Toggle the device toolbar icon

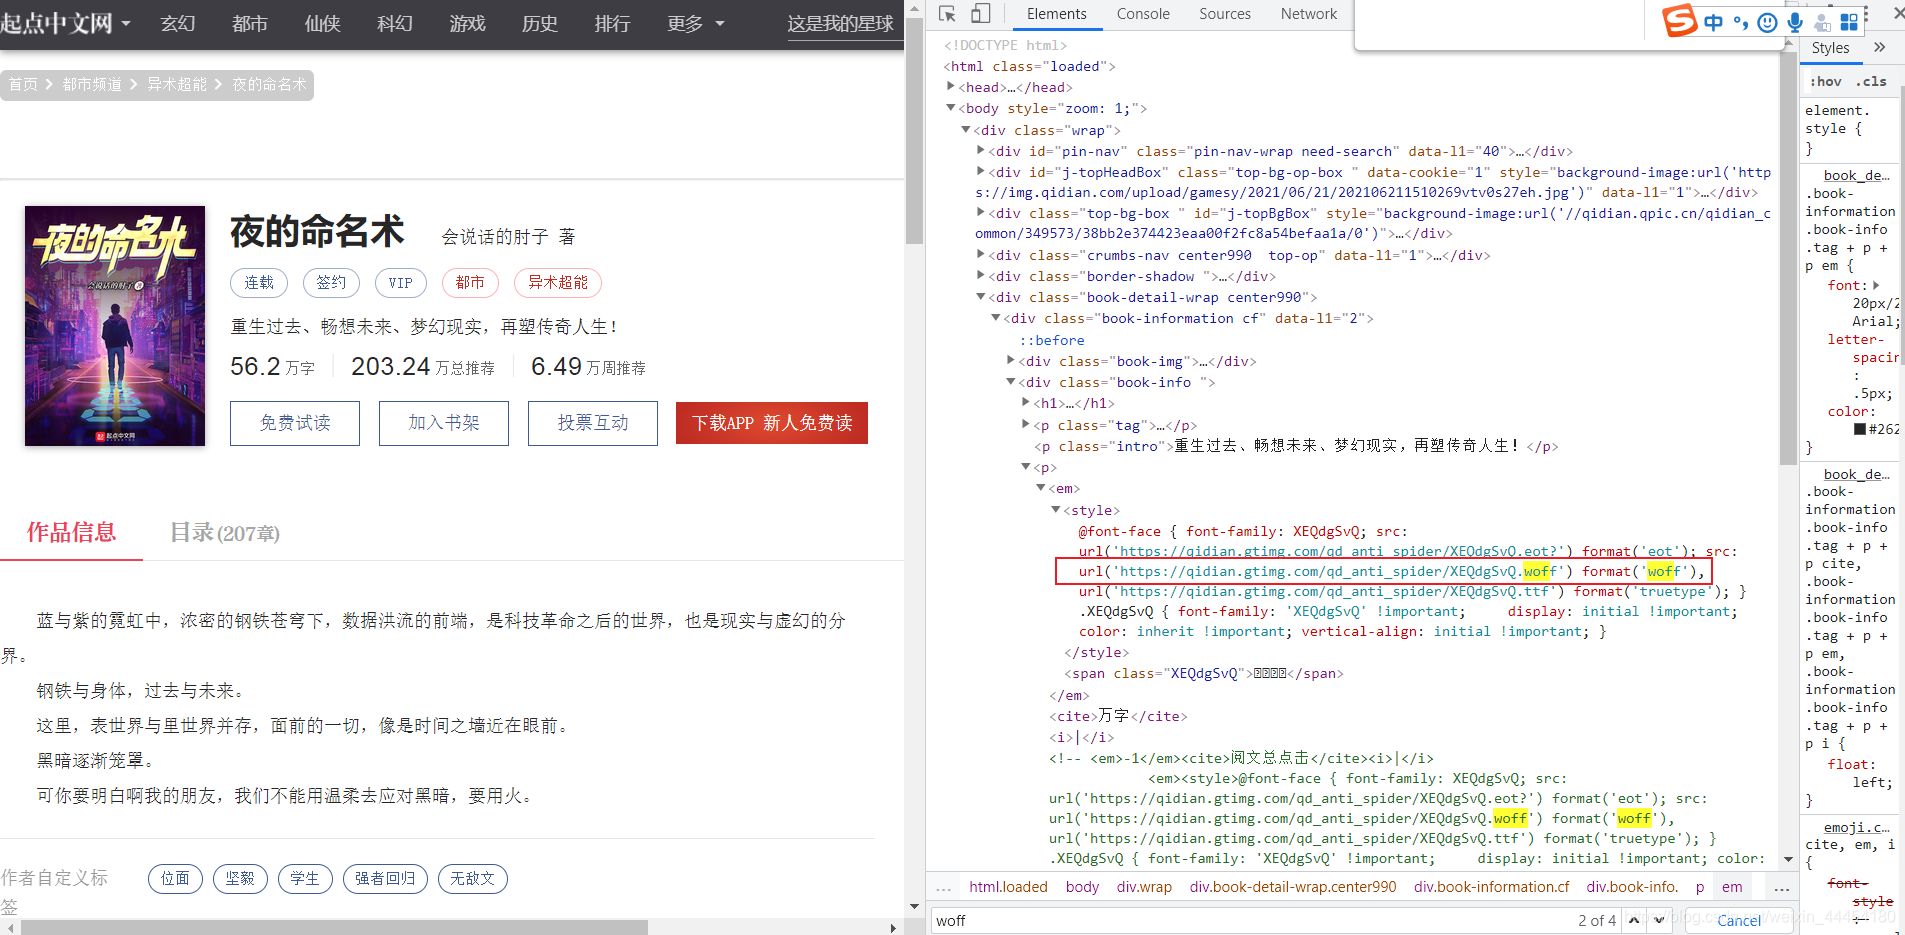(980, 14)
